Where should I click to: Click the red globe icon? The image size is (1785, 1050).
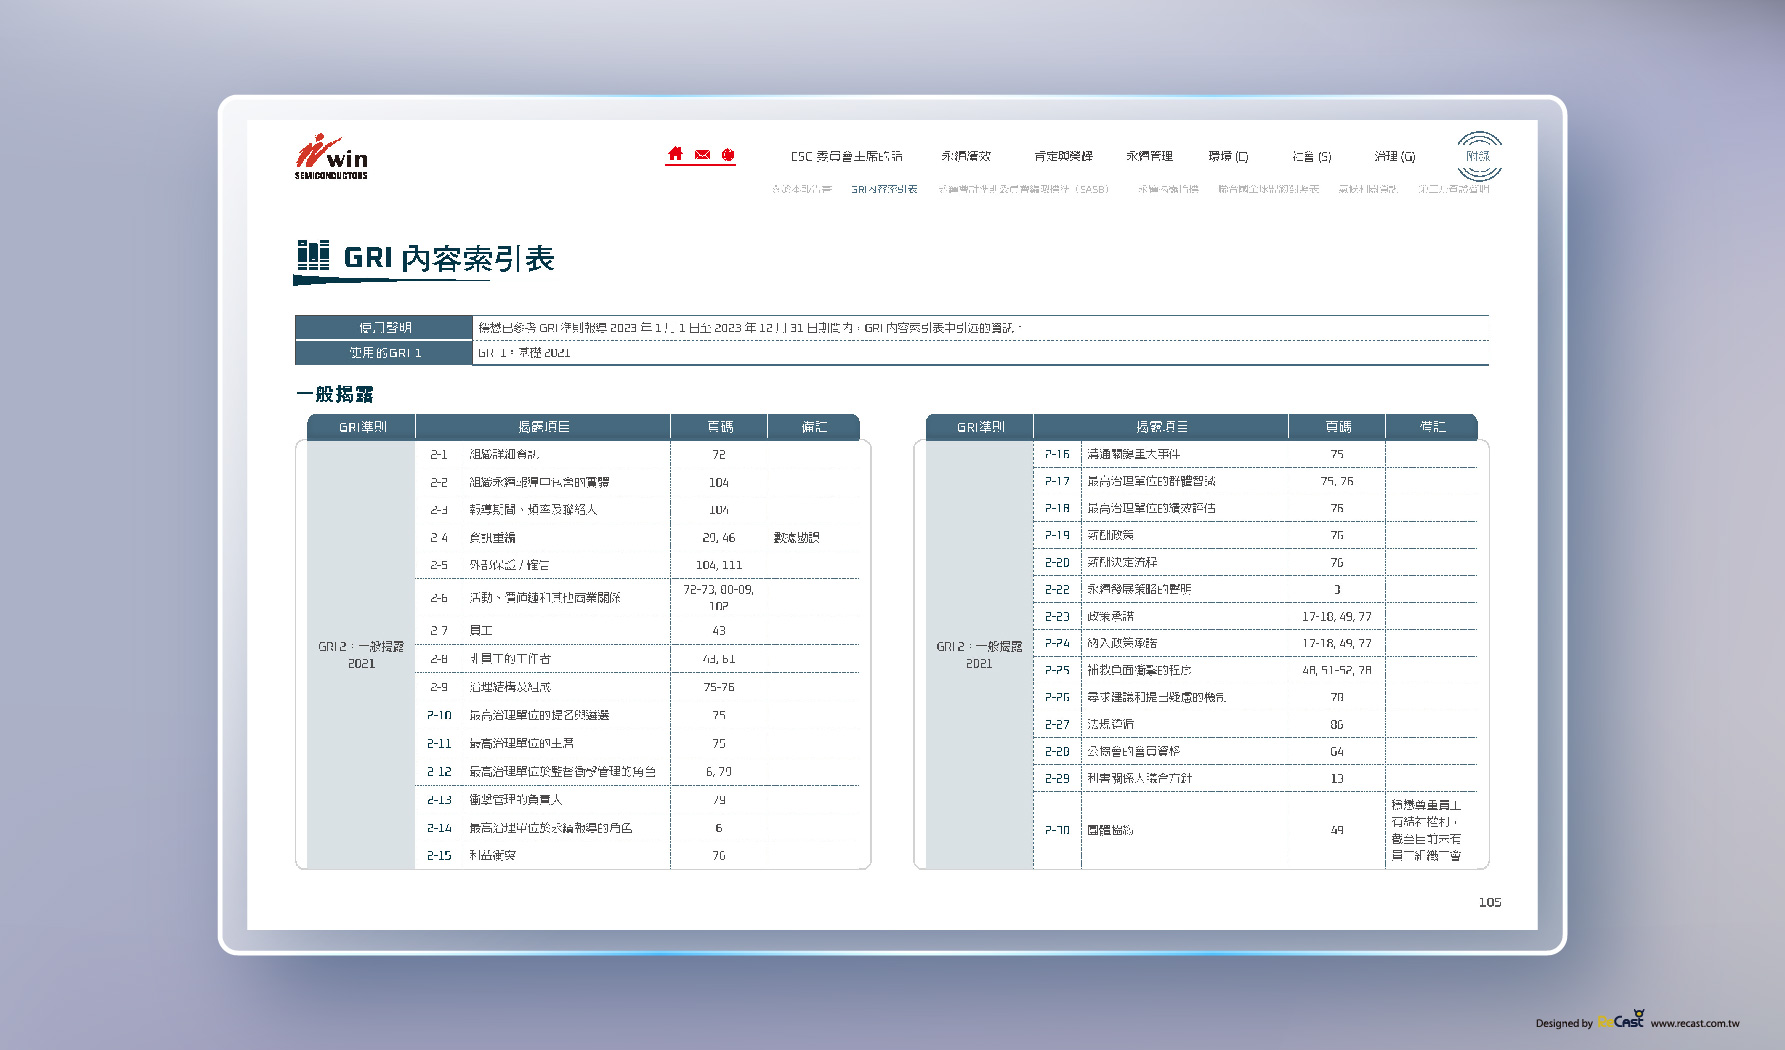pos(728,155)
